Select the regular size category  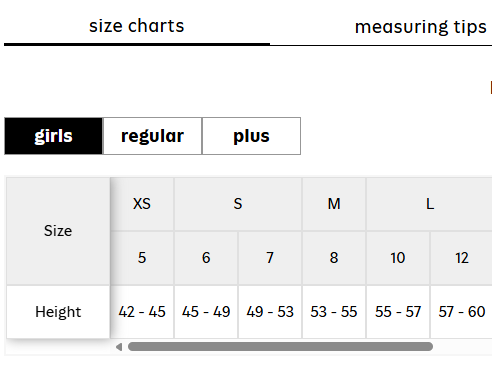(152, 136)
